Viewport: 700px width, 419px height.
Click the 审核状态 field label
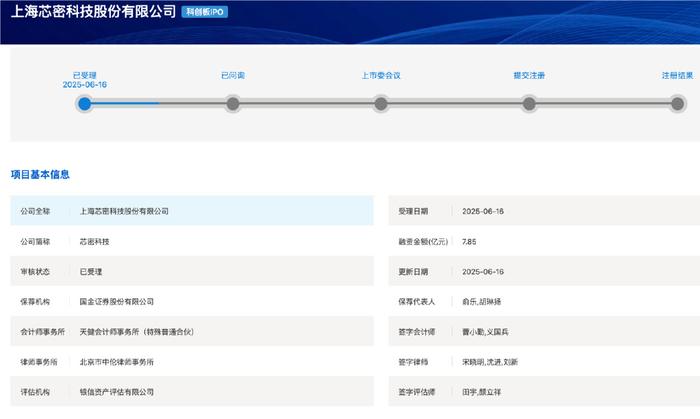(35, 271)
